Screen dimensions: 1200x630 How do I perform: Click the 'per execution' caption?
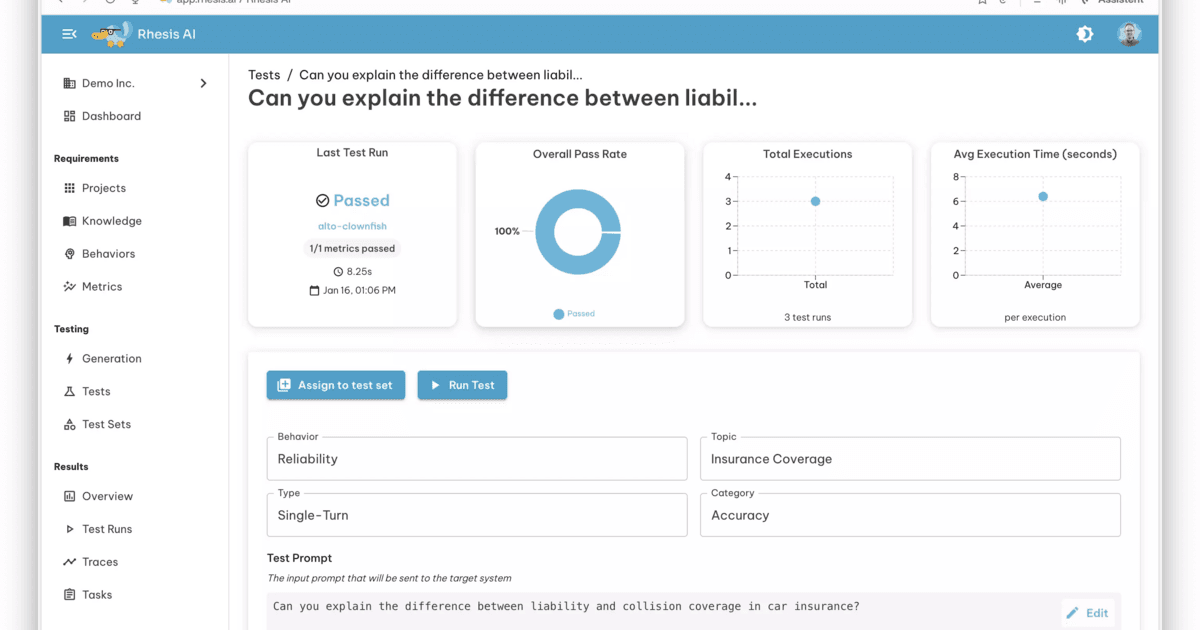[1035, 317]
